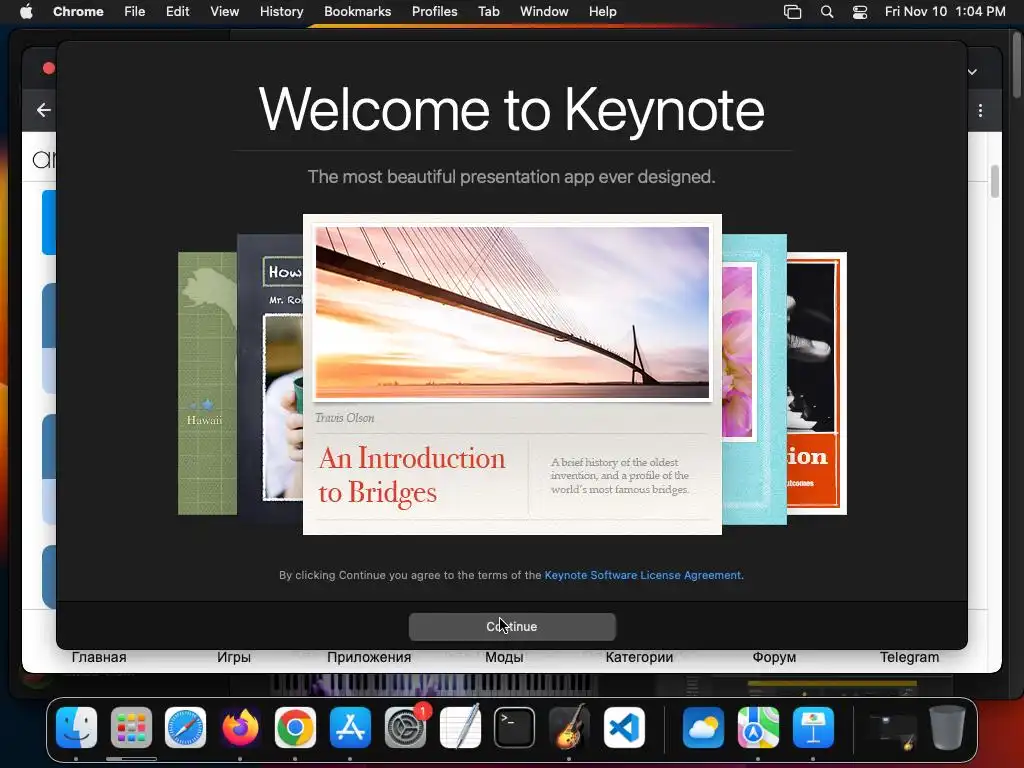Open the Категории tab on the webpage
Viewport: 1024px width, 768px height.
tap(639, 658)
